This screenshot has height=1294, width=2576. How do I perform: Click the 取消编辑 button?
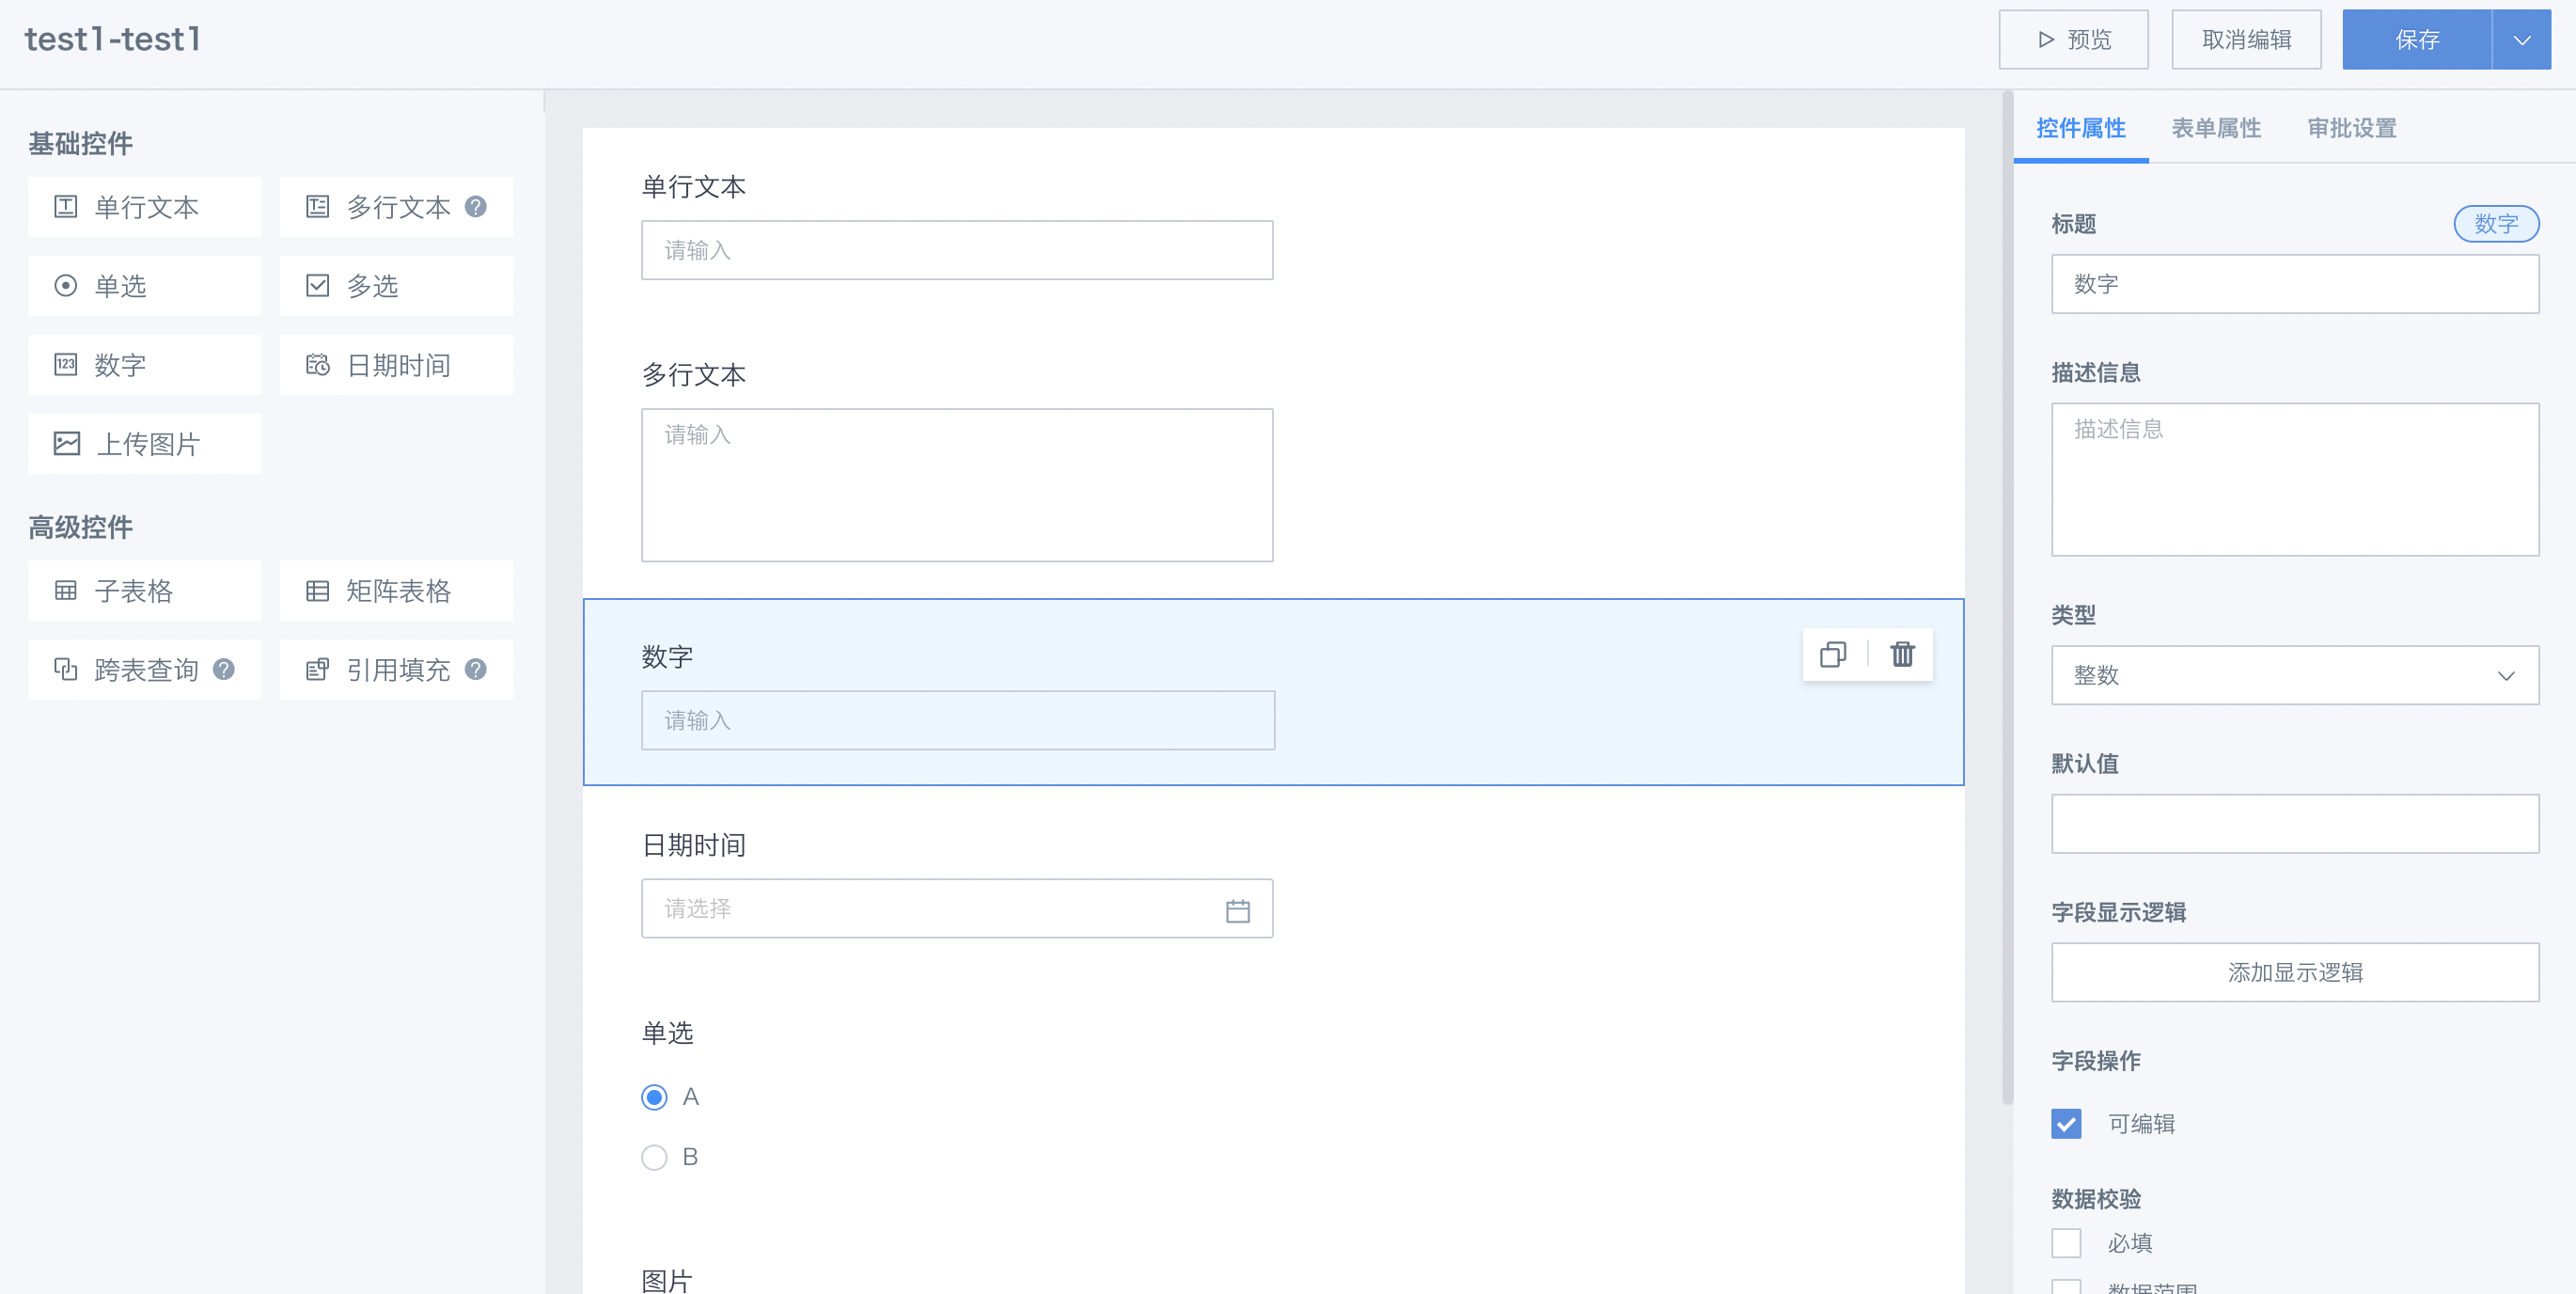(2246, 40)
